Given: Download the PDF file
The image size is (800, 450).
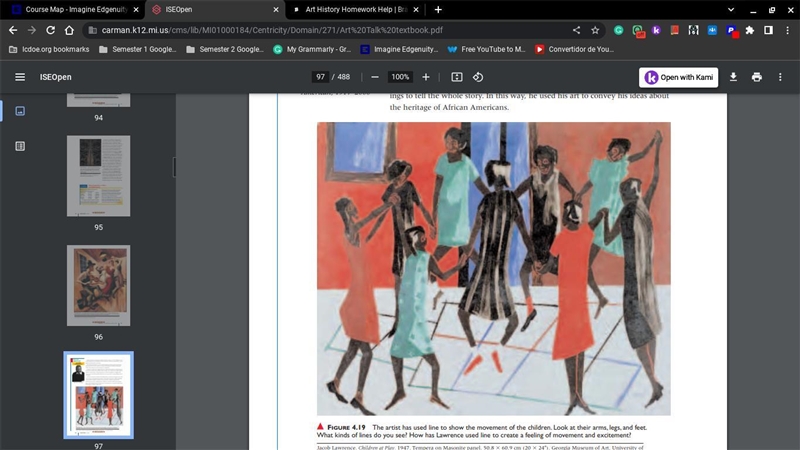Looking at the screenshot, I should point(733,77).
